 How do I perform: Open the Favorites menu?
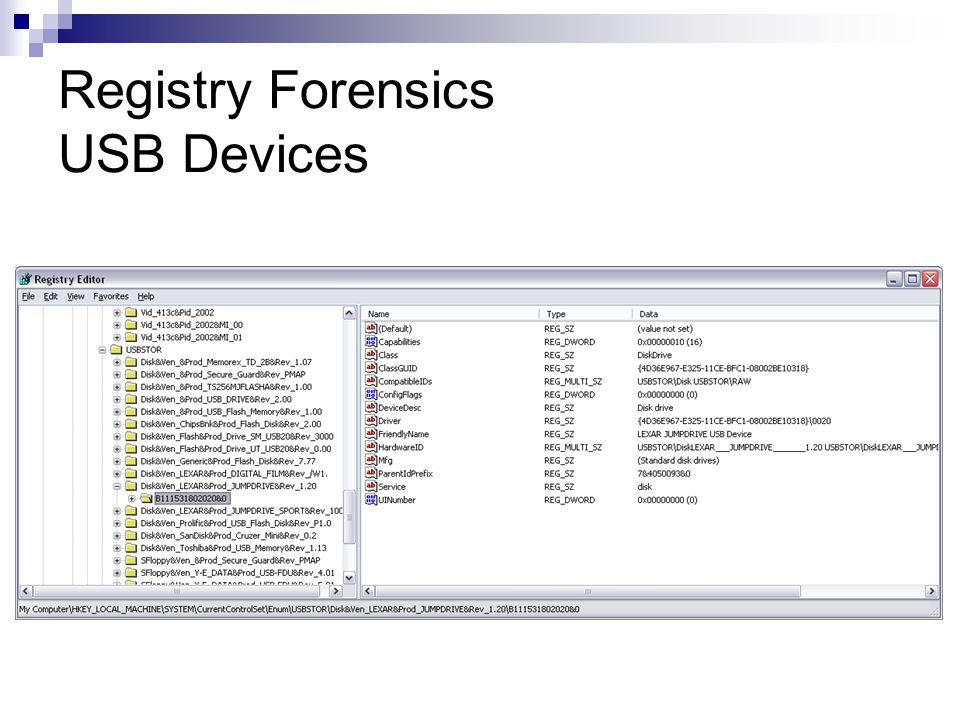pos(111,296)
